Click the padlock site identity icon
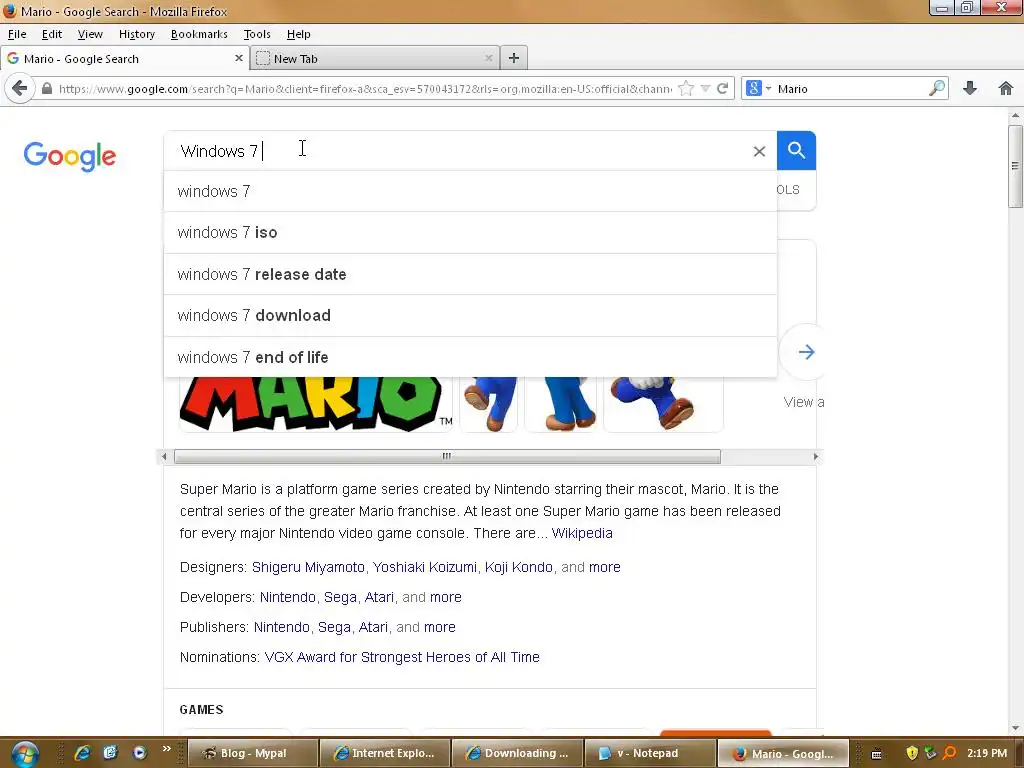 pos(46,89)
